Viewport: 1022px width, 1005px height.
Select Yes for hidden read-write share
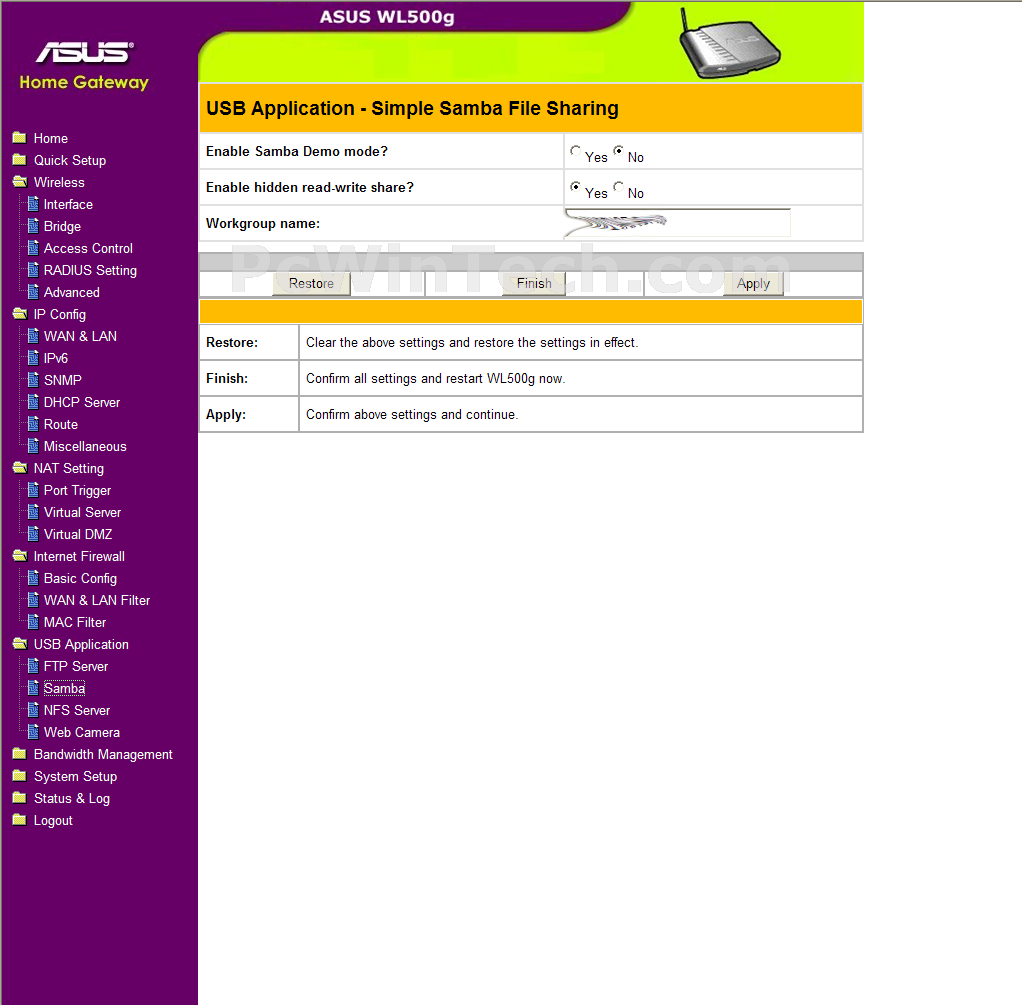click(x=575, y=186)
